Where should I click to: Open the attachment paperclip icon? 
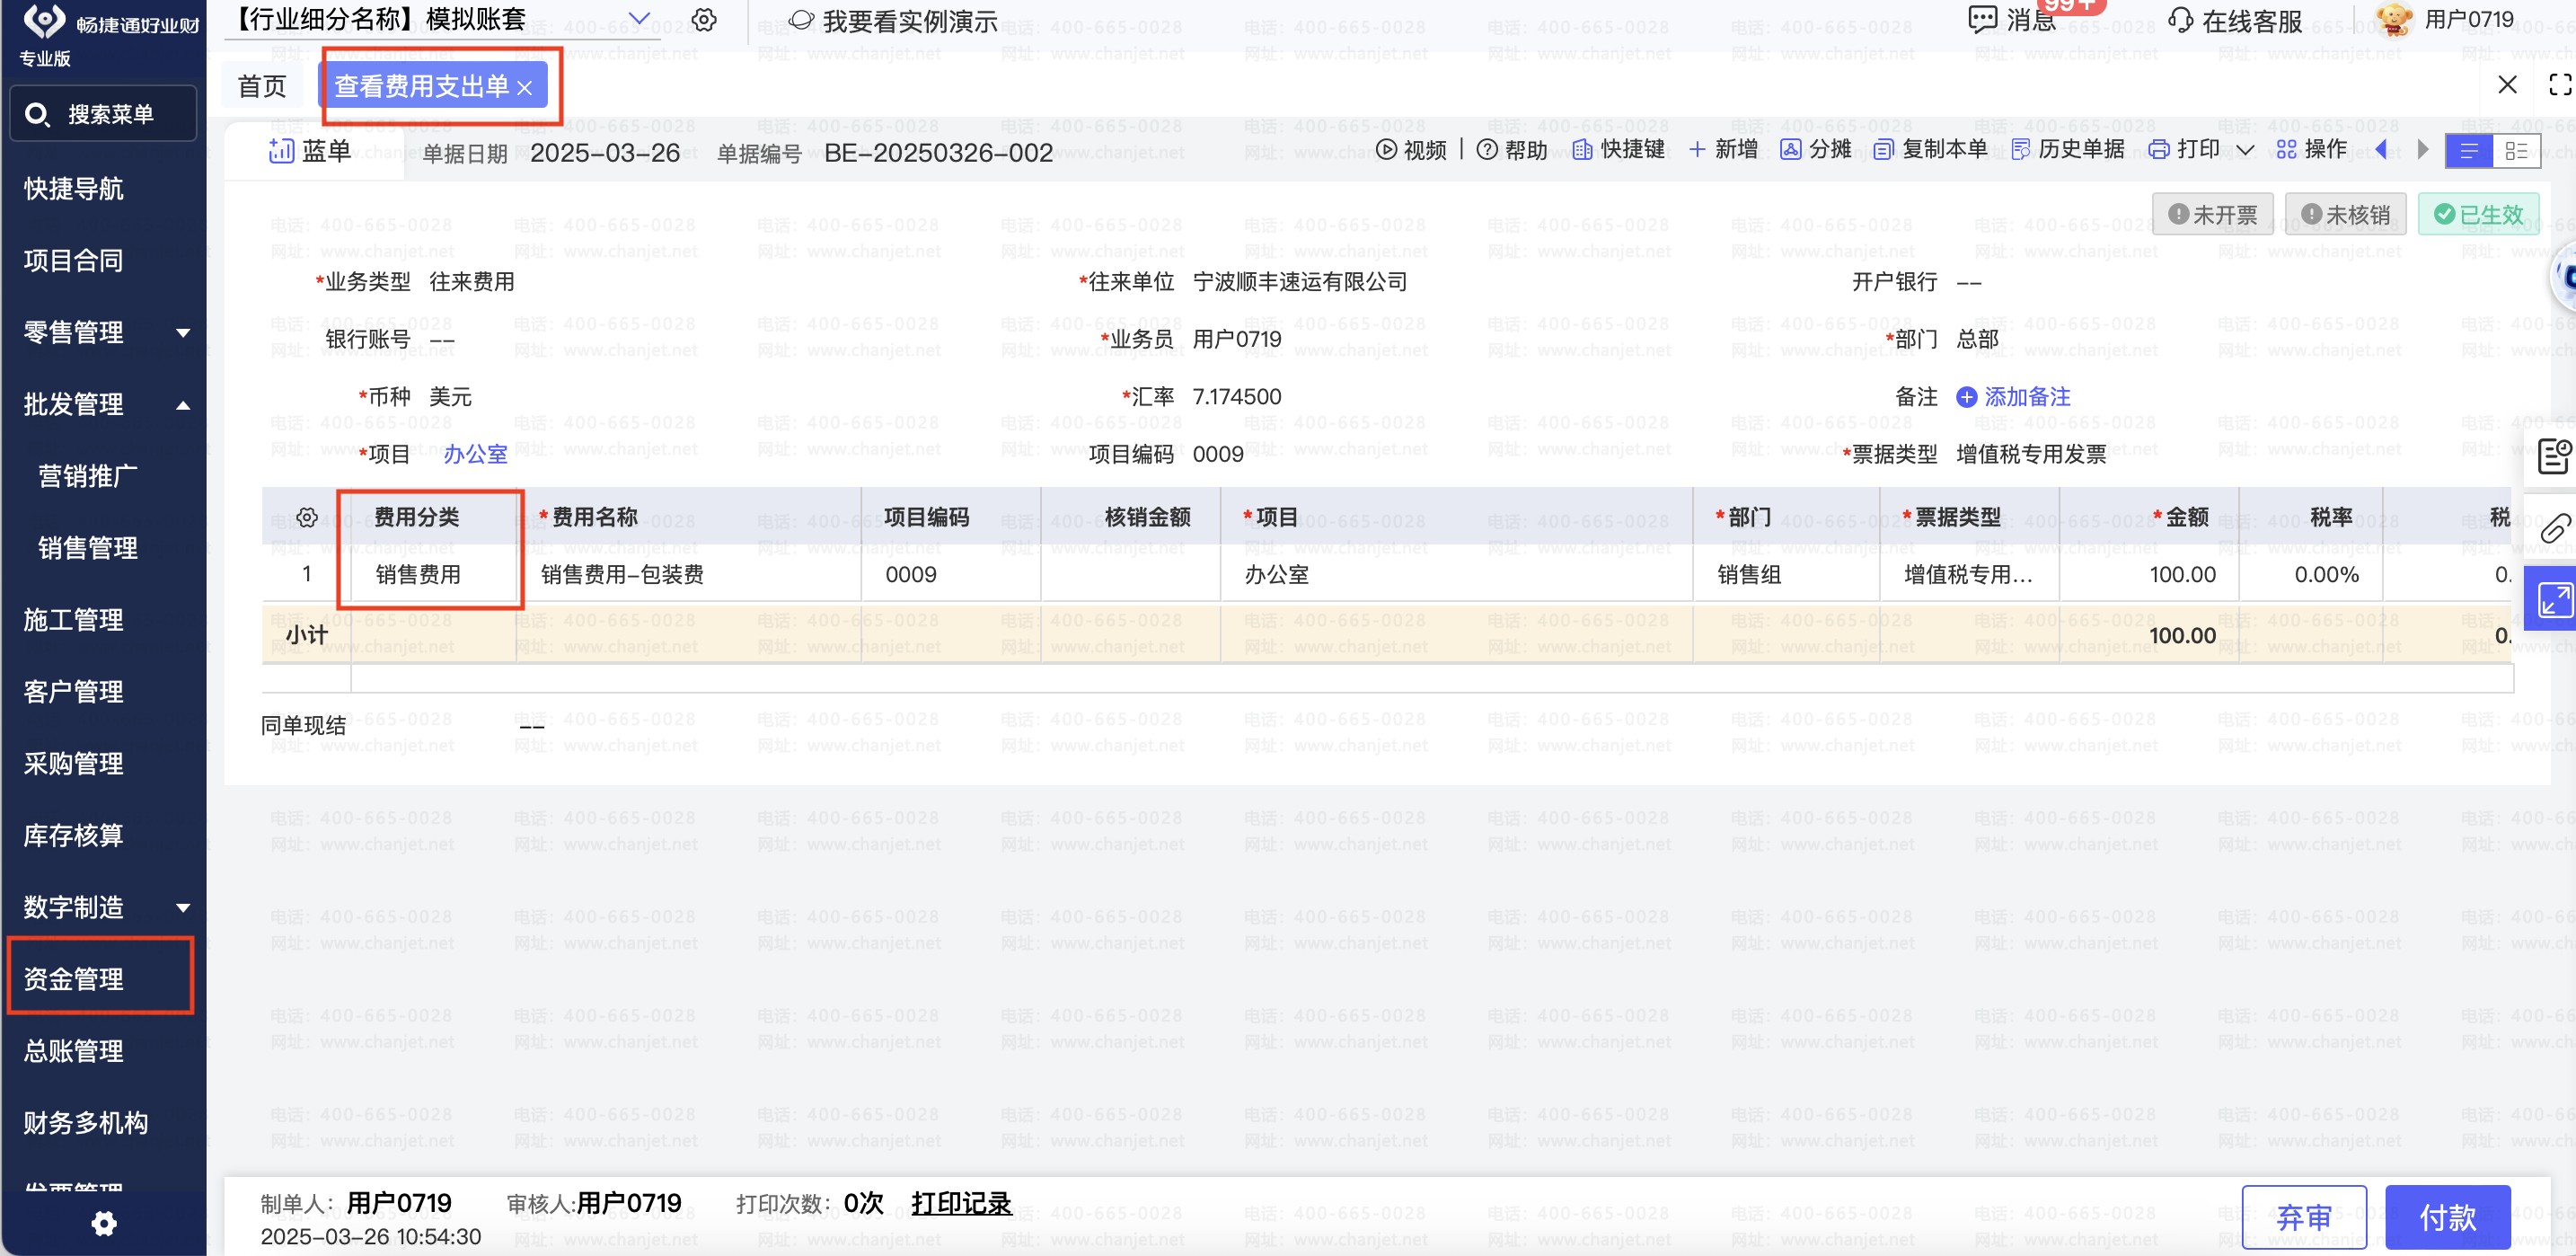2555,527
